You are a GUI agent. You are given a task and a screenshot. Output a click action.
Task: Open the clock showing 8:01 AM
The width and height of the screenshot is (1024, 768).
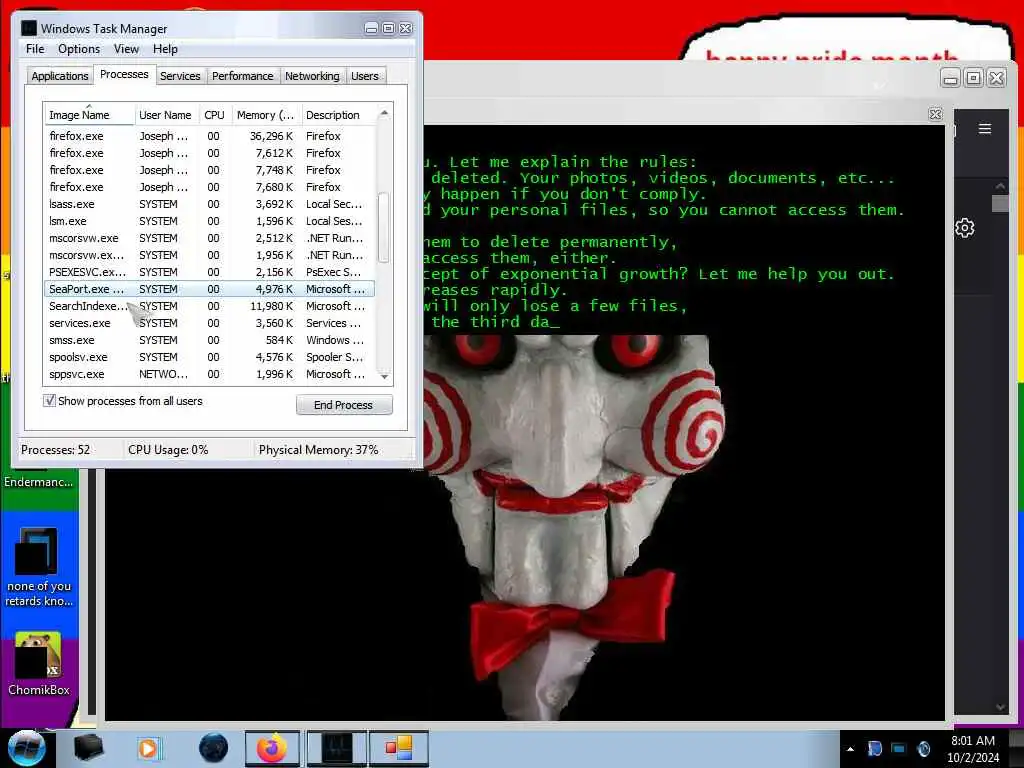pyautogui.click(x=973, y=749)
